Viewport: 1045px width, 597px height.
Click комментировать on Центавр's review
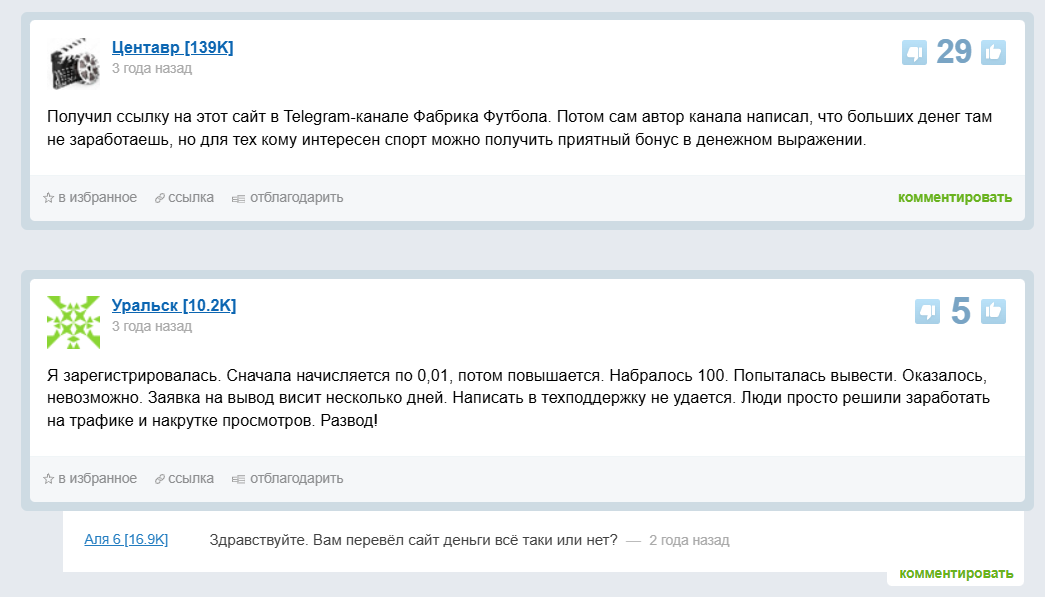pos(954,197)
